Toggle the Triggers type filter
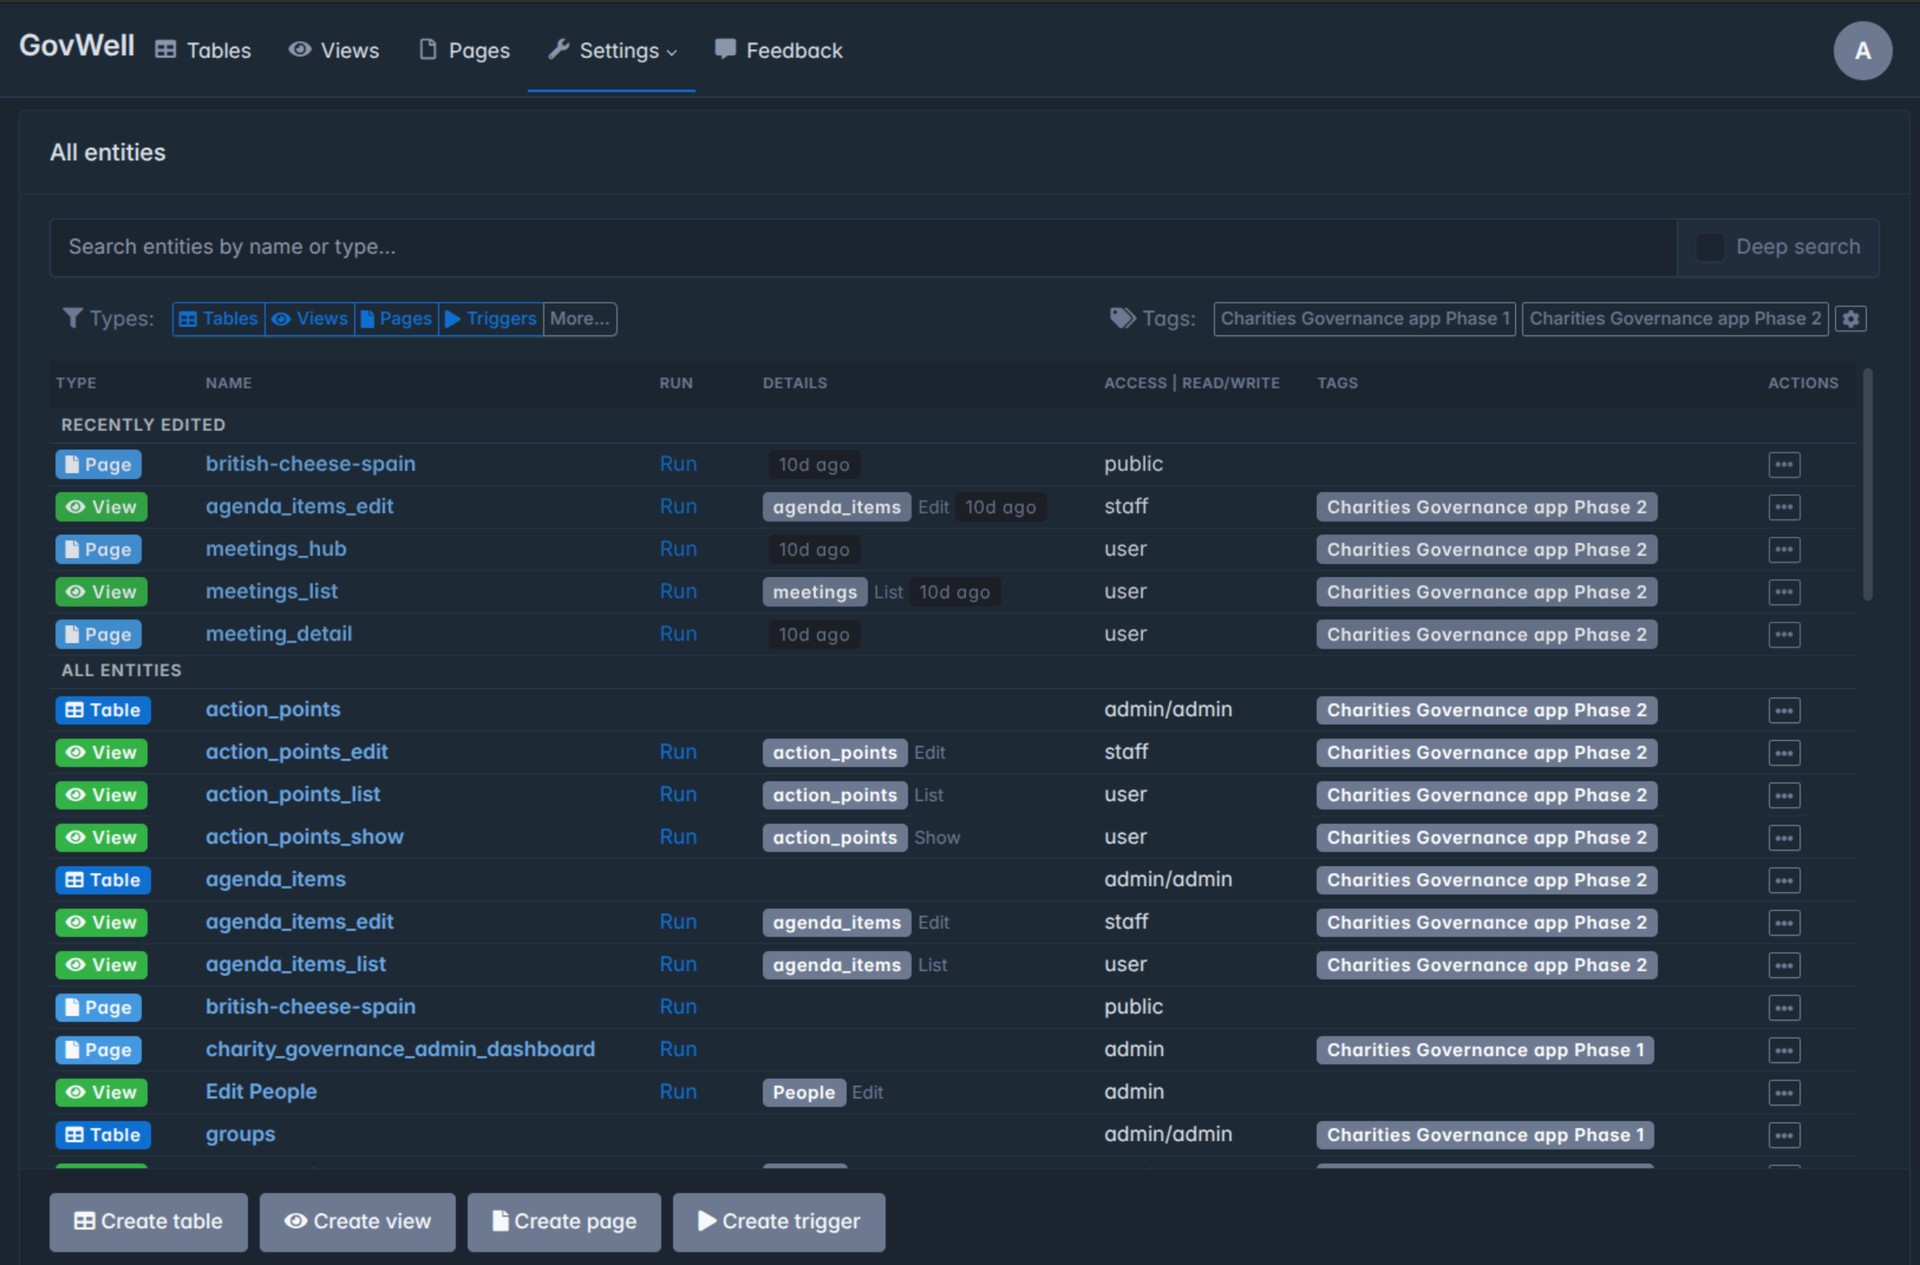The width and height of the screenshot is (1920, 1265). (491, 319)
